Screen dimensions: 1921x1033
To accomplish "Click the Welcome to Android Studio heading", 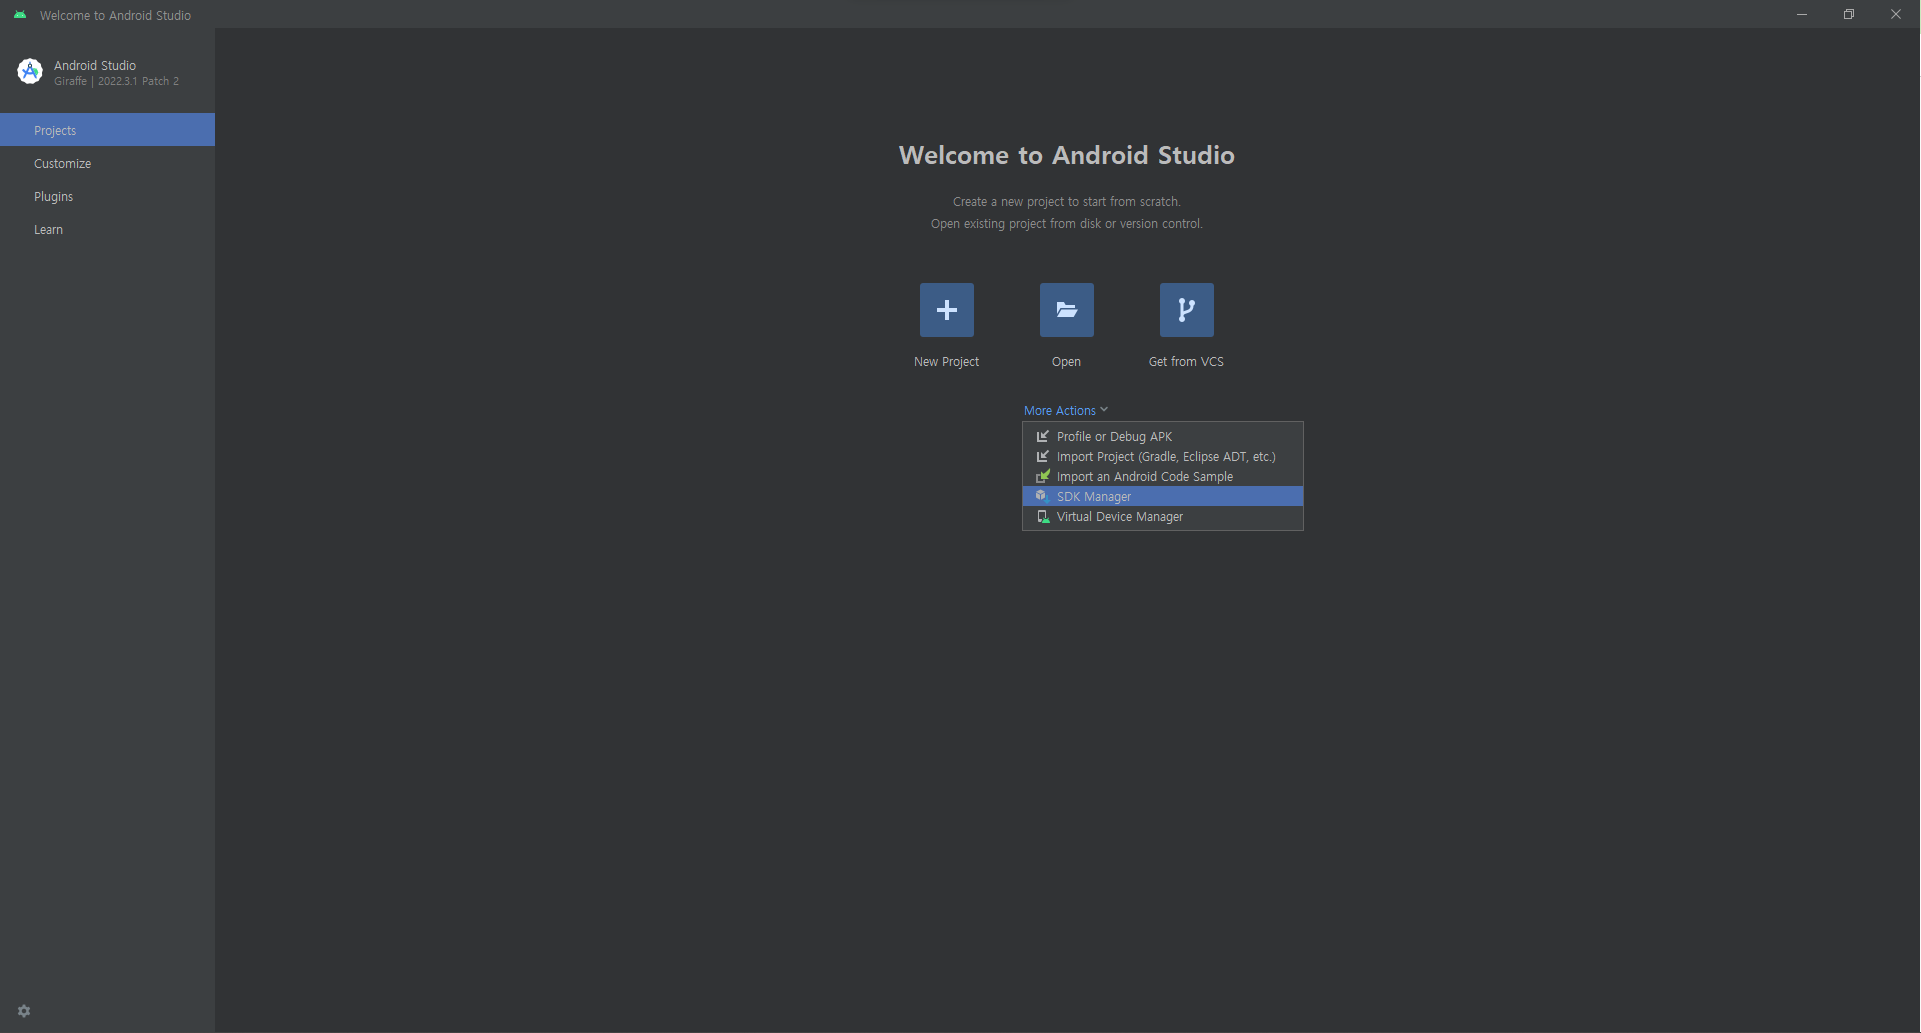I will 1066,155.
